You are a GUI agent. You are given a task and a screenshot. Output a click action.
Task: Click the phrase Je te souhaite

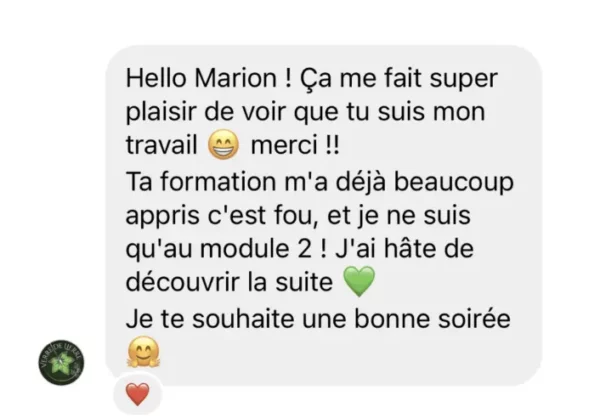(x=210, y=318)
